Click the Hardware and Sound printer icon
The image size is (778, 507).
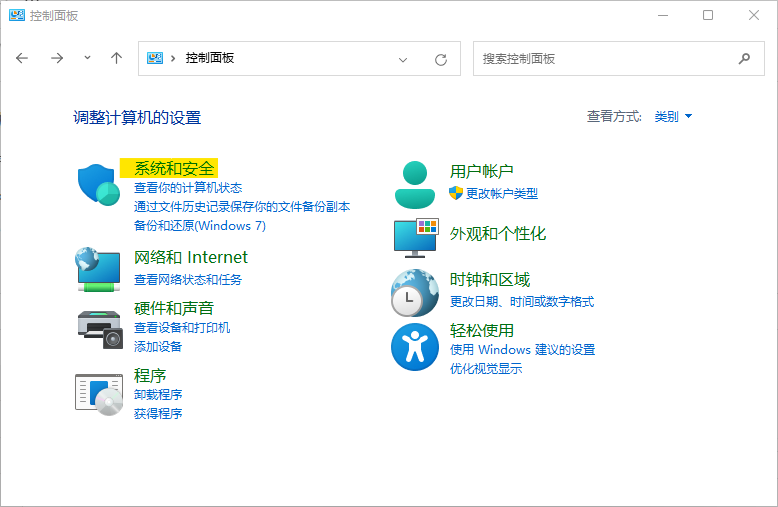98,325
